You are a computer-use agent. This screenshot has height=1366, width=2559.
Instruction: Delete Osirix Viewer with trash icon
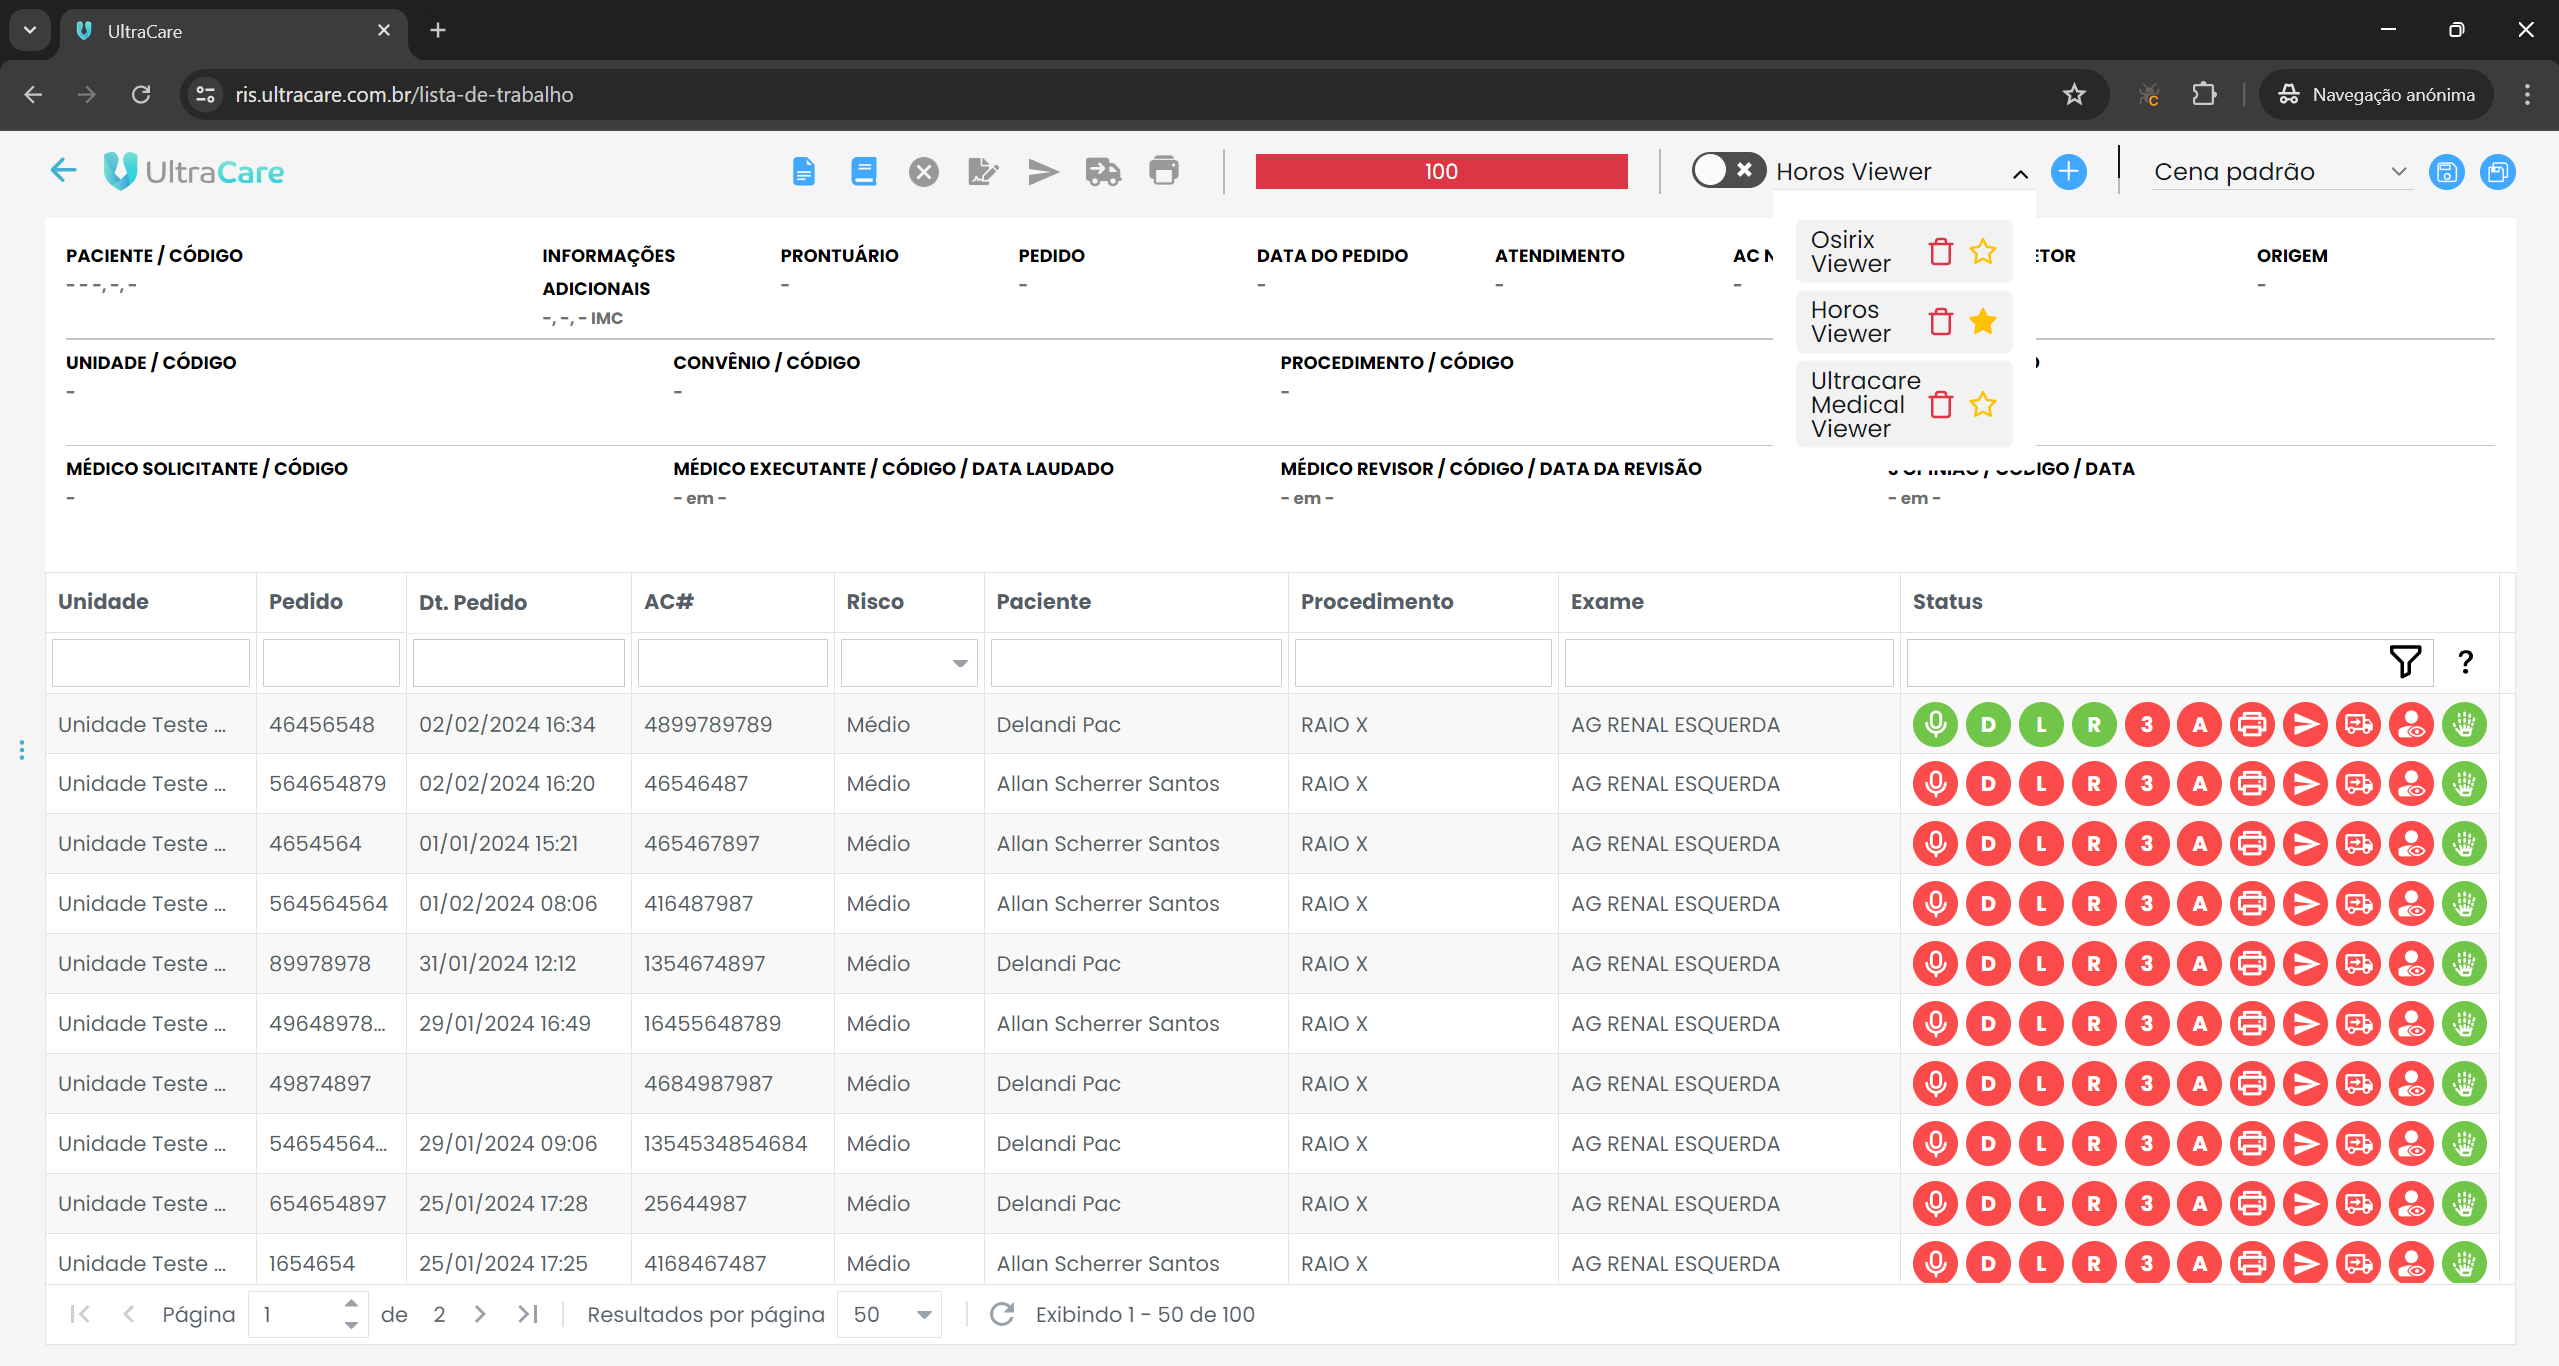pos(1940,251)
